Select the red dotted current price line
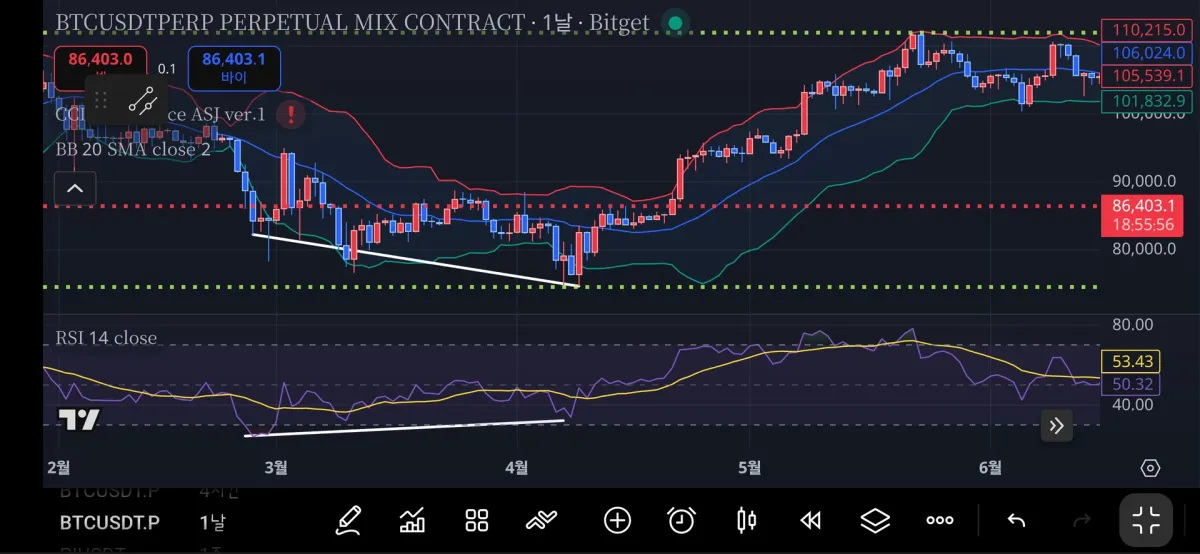The height and width of the screenshot is (554, 1200). (570, 207)
